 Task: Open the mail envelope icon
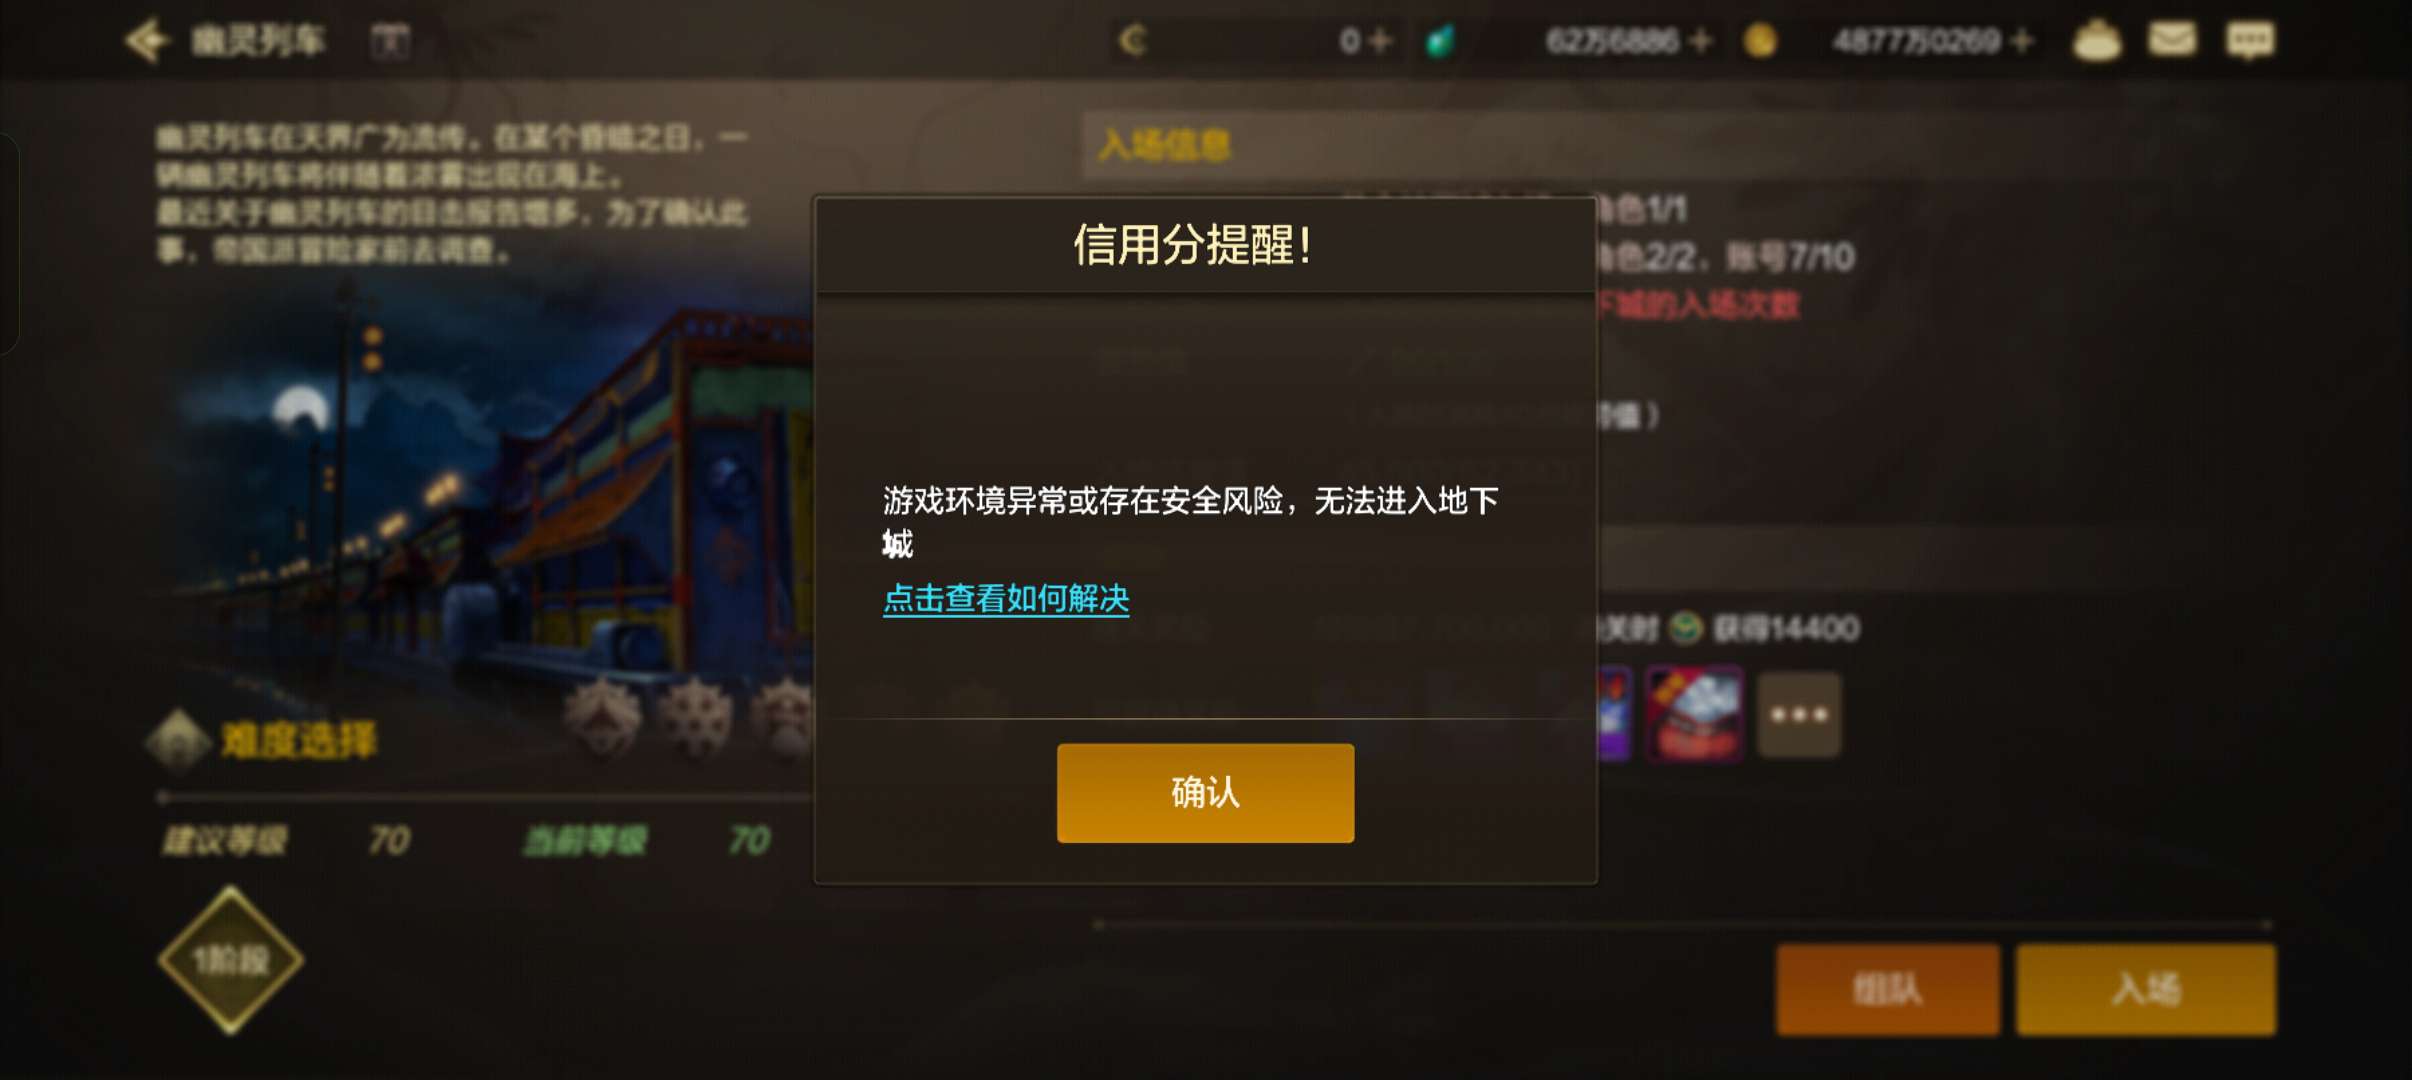coord(2172,40)
